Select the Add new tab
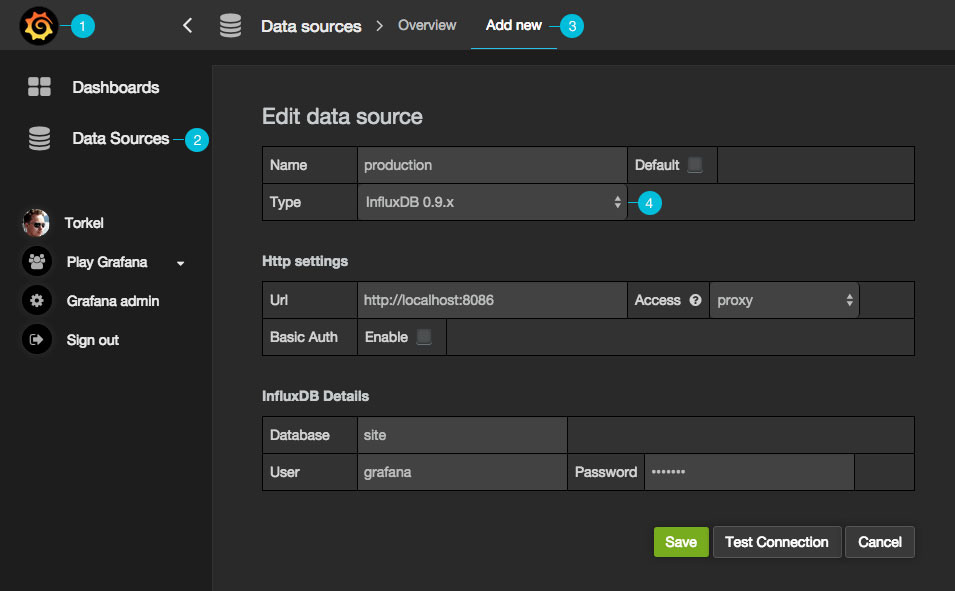The height and width of the screenshot is (591, 955). [514, 25]
